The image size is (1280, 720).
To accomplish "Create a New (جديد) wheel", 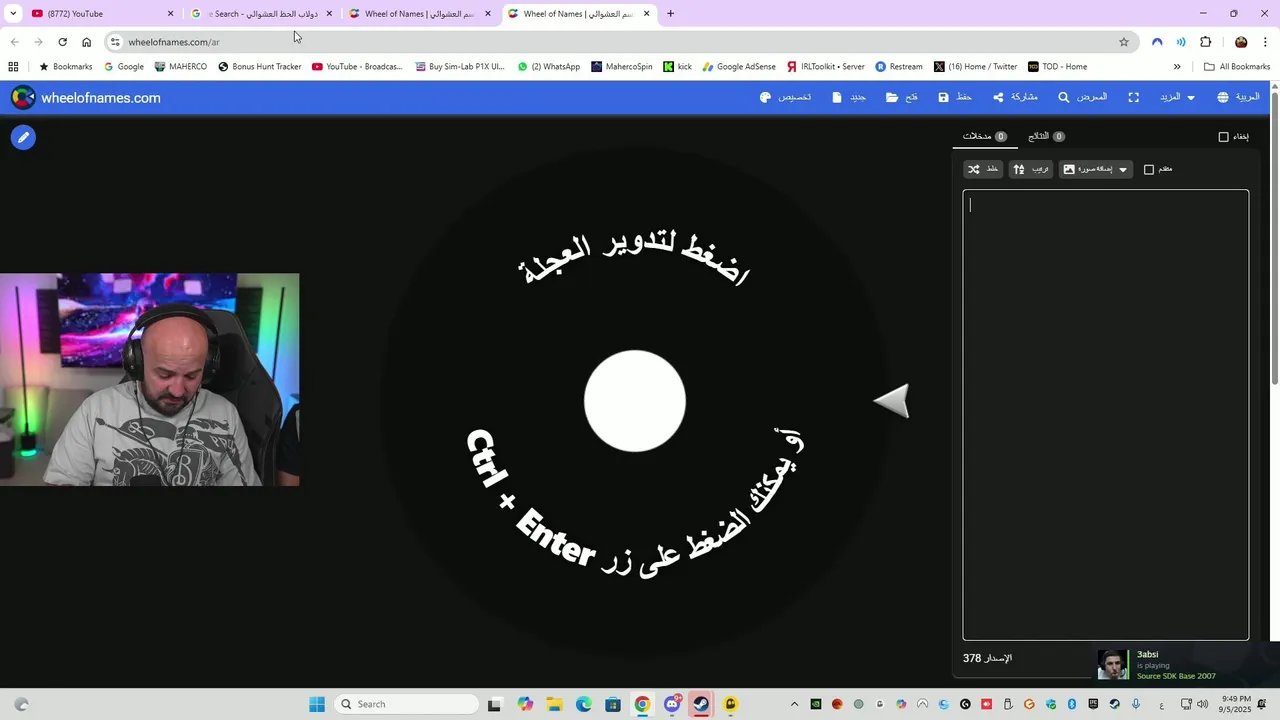I will pos(849,97).
